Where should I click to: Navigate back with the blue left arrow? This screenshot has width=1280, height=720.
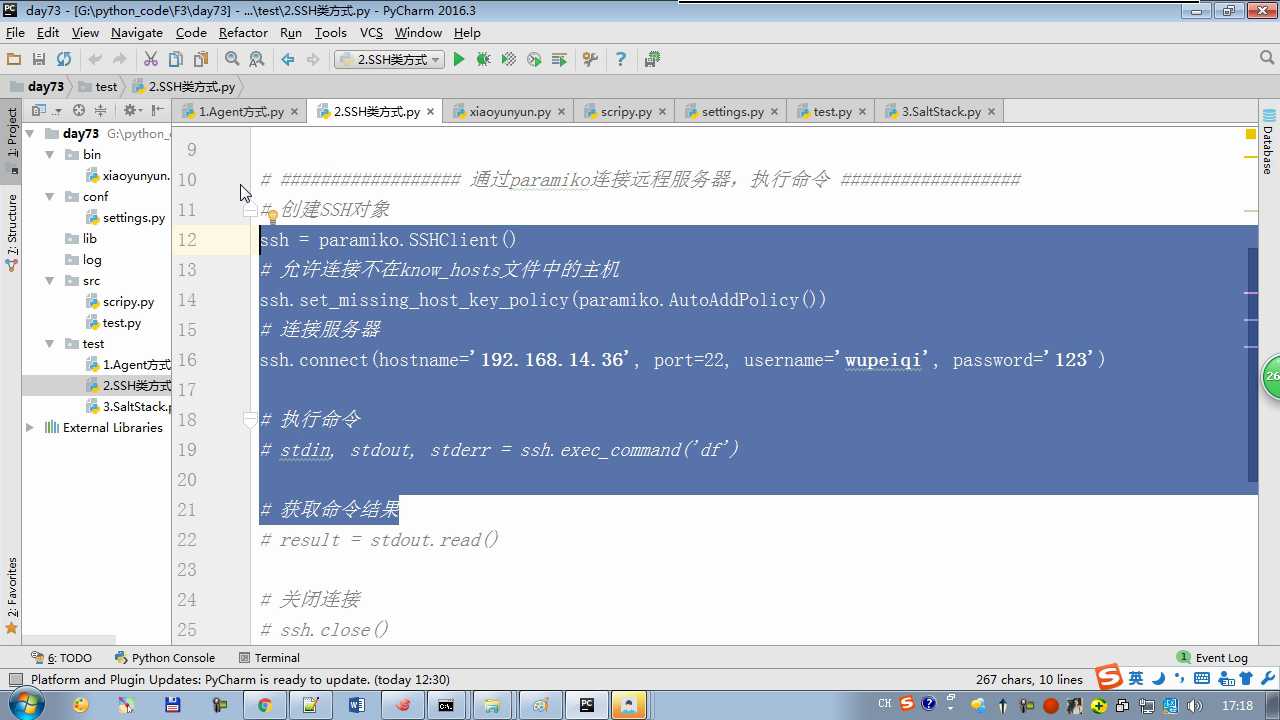click(x=288, y=60)
